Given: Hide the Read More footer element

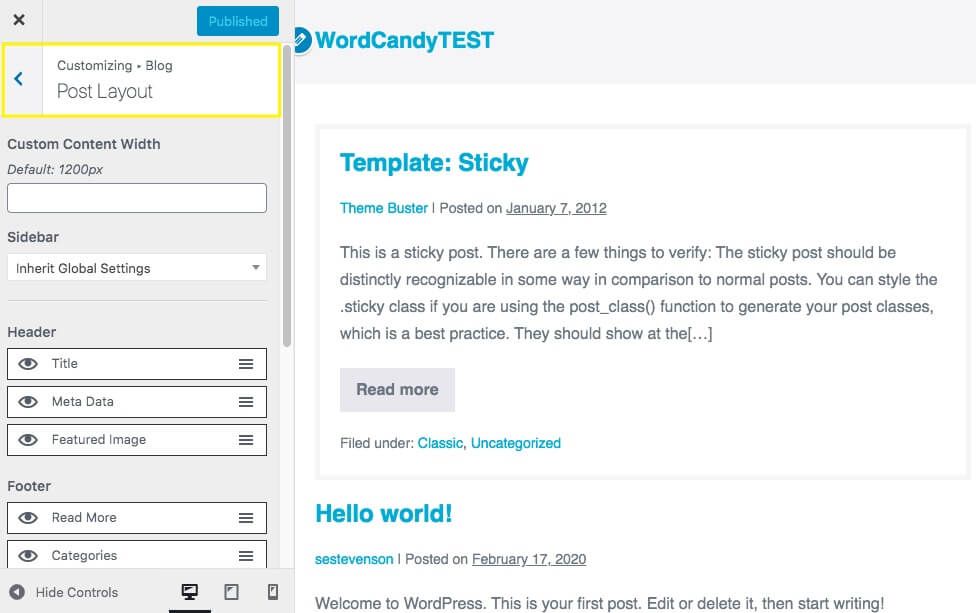Looking at the screenshot, I should click(28, 518).
